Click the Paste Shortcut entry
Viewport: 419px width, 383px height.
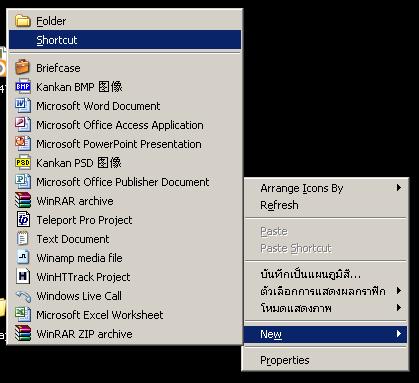[x=325, y=248]
